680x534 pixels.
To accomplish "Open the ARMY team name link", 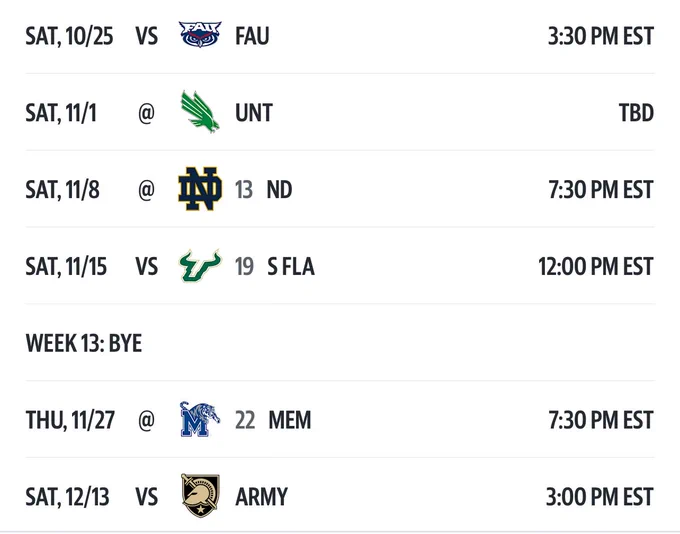I will [262, 497].
